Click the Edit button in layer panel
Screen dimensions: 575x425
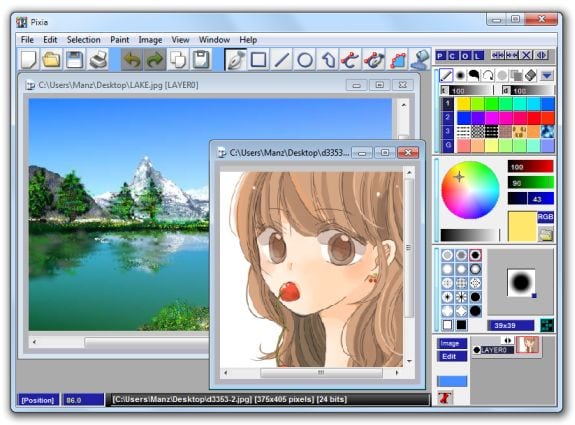pos(452,356)
